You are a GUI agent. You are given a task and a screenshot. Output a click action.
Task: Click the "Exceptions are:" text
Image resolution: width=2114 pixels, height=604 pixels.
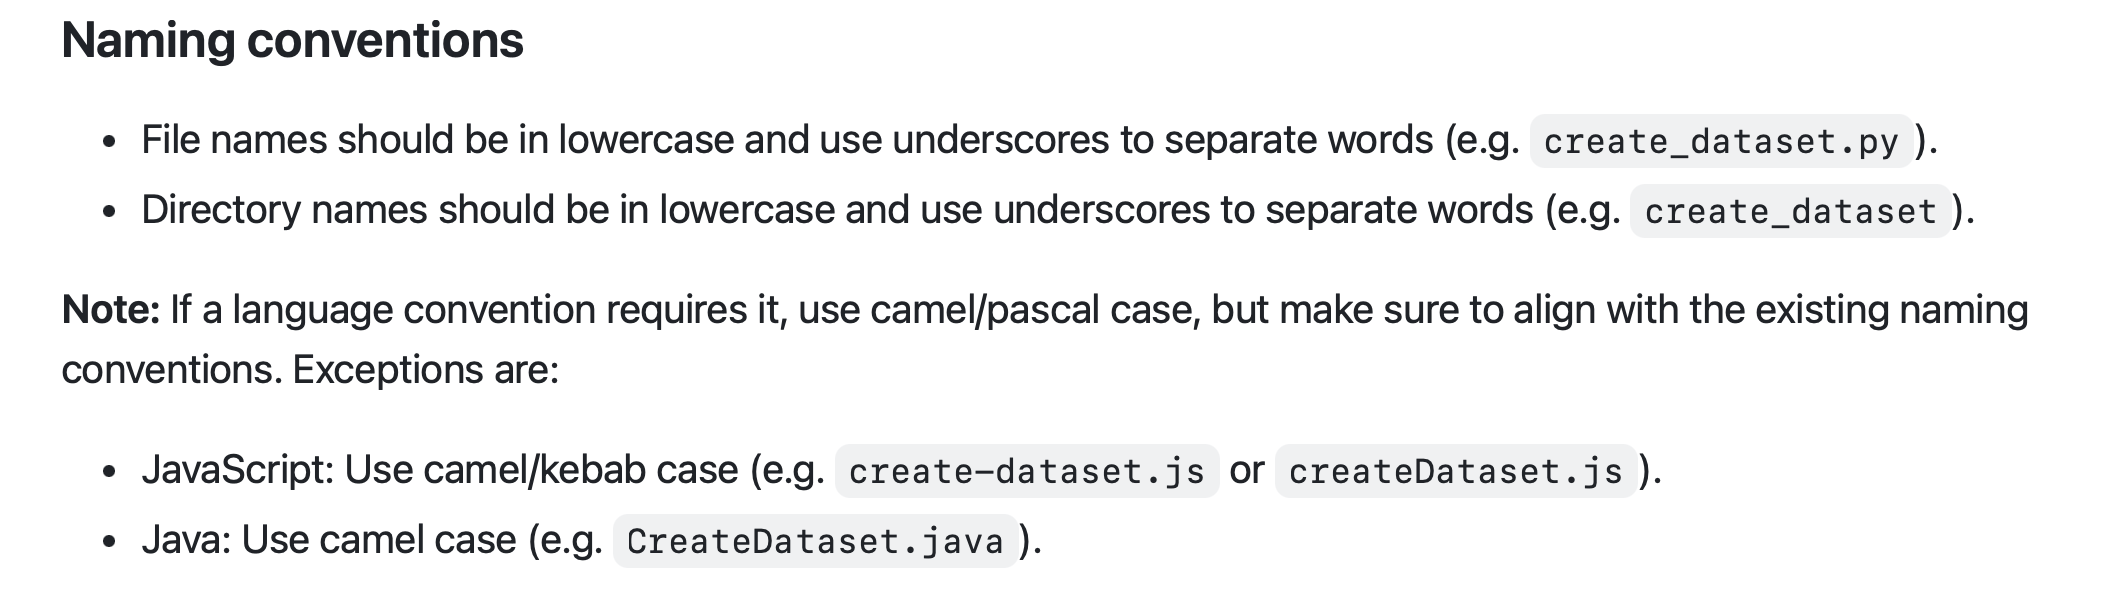(425, 370)
